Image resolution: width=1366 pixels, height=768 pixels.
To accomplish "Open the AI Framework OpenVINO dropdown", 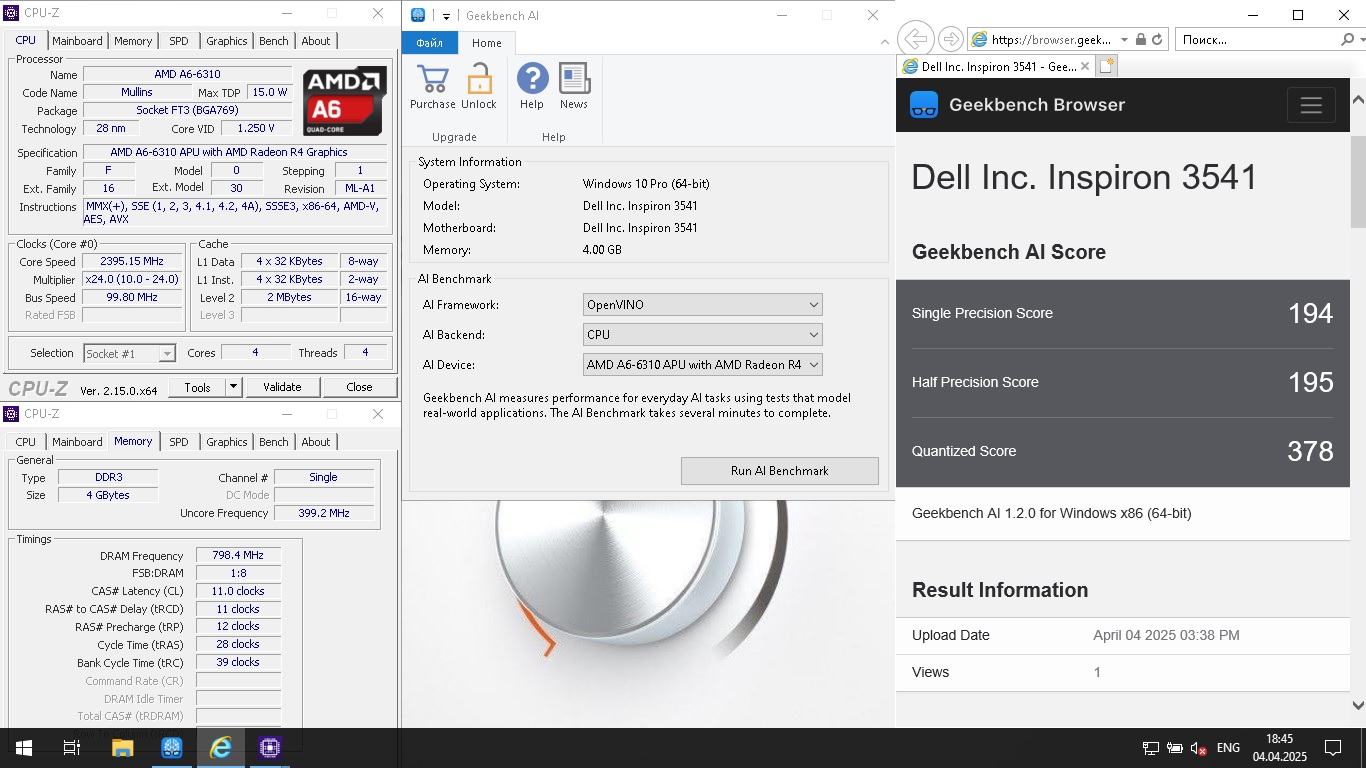I will click(x=702, y=305).
